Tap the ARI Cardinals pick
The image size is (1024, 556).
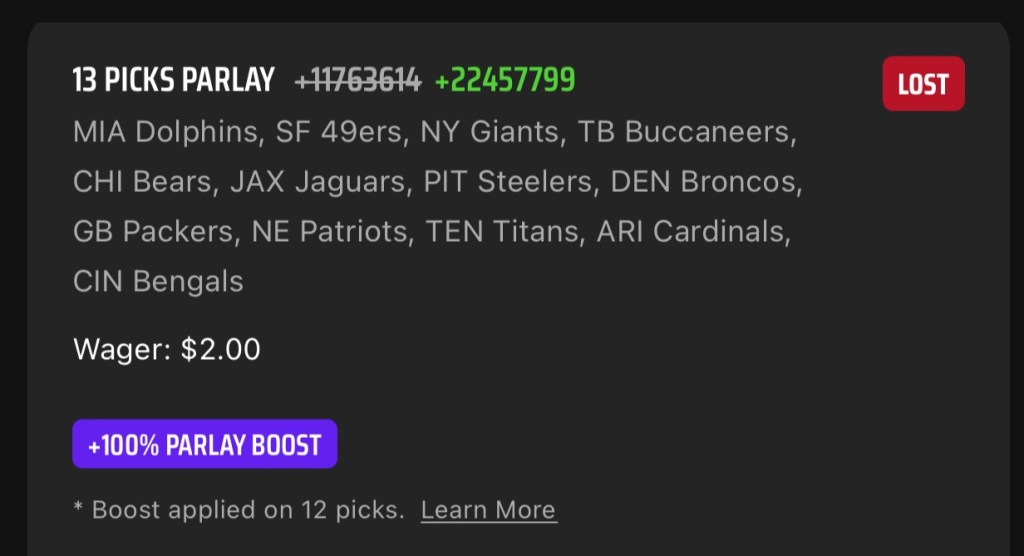point(692,232)
